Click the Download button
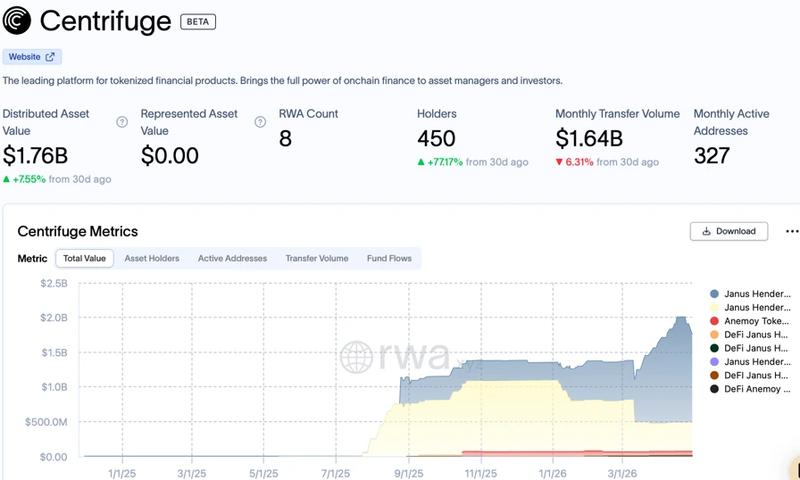 pos(729,231)
